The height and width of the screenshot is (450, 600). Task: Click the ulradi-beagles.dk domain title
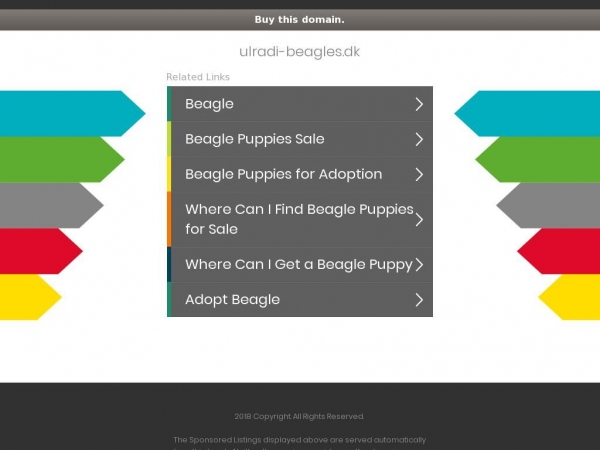click(300, 51)
